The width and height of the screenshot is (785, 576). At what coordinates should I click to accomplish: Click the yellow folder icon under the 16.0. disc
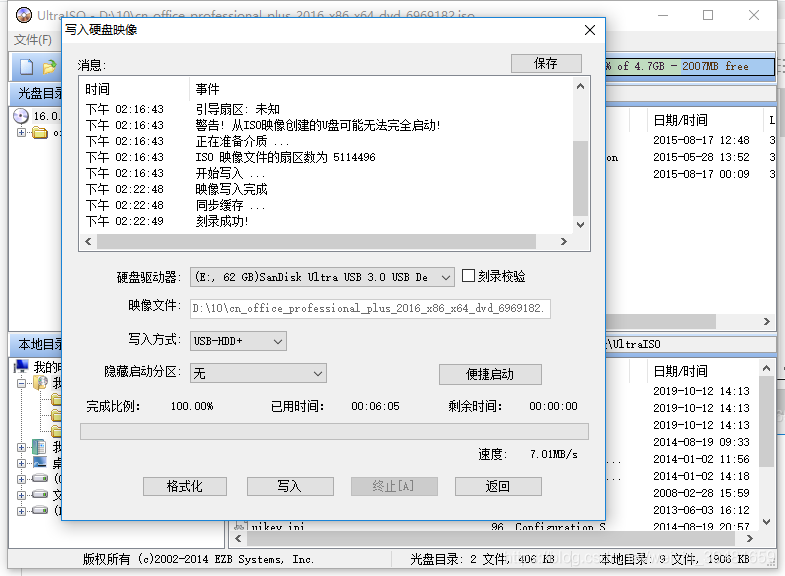point(40,133)
